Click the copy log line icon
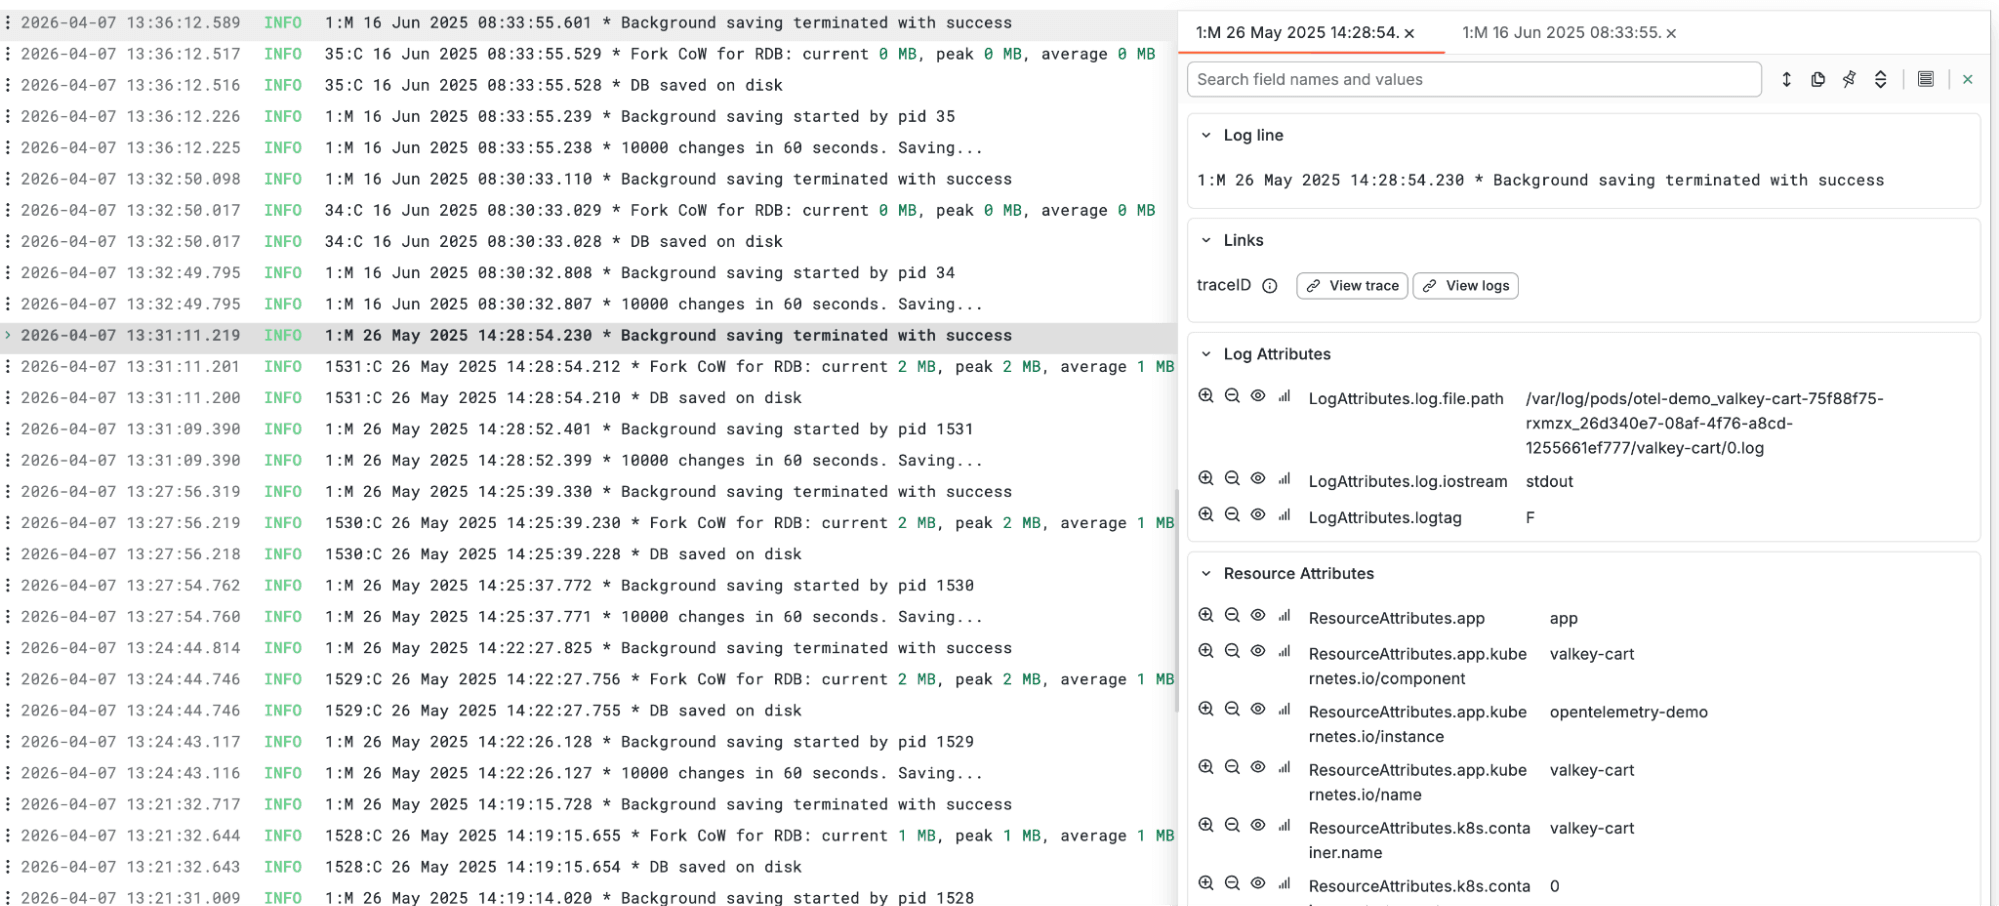The height and width of the screenshot is (906, 1999). pyautogui.click(x=1817, y=79)
